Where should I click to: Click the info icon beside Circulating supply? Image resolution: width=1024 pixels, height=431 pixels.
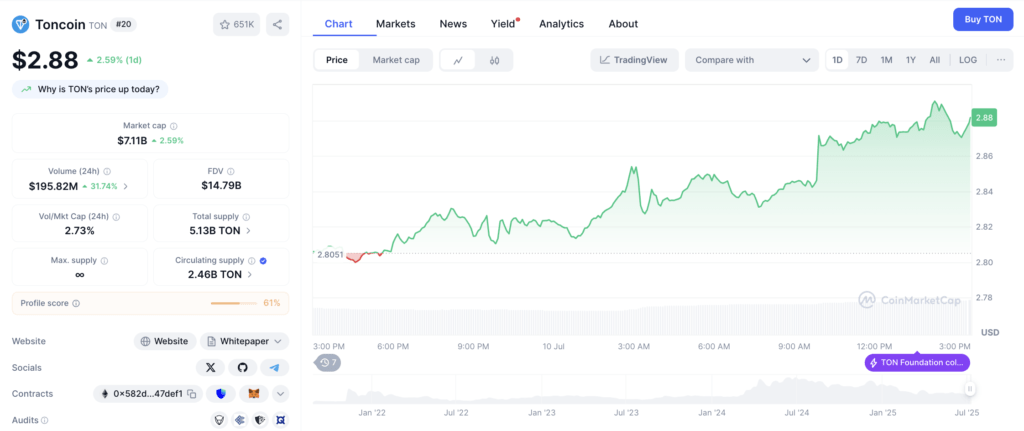click(251, 261)
